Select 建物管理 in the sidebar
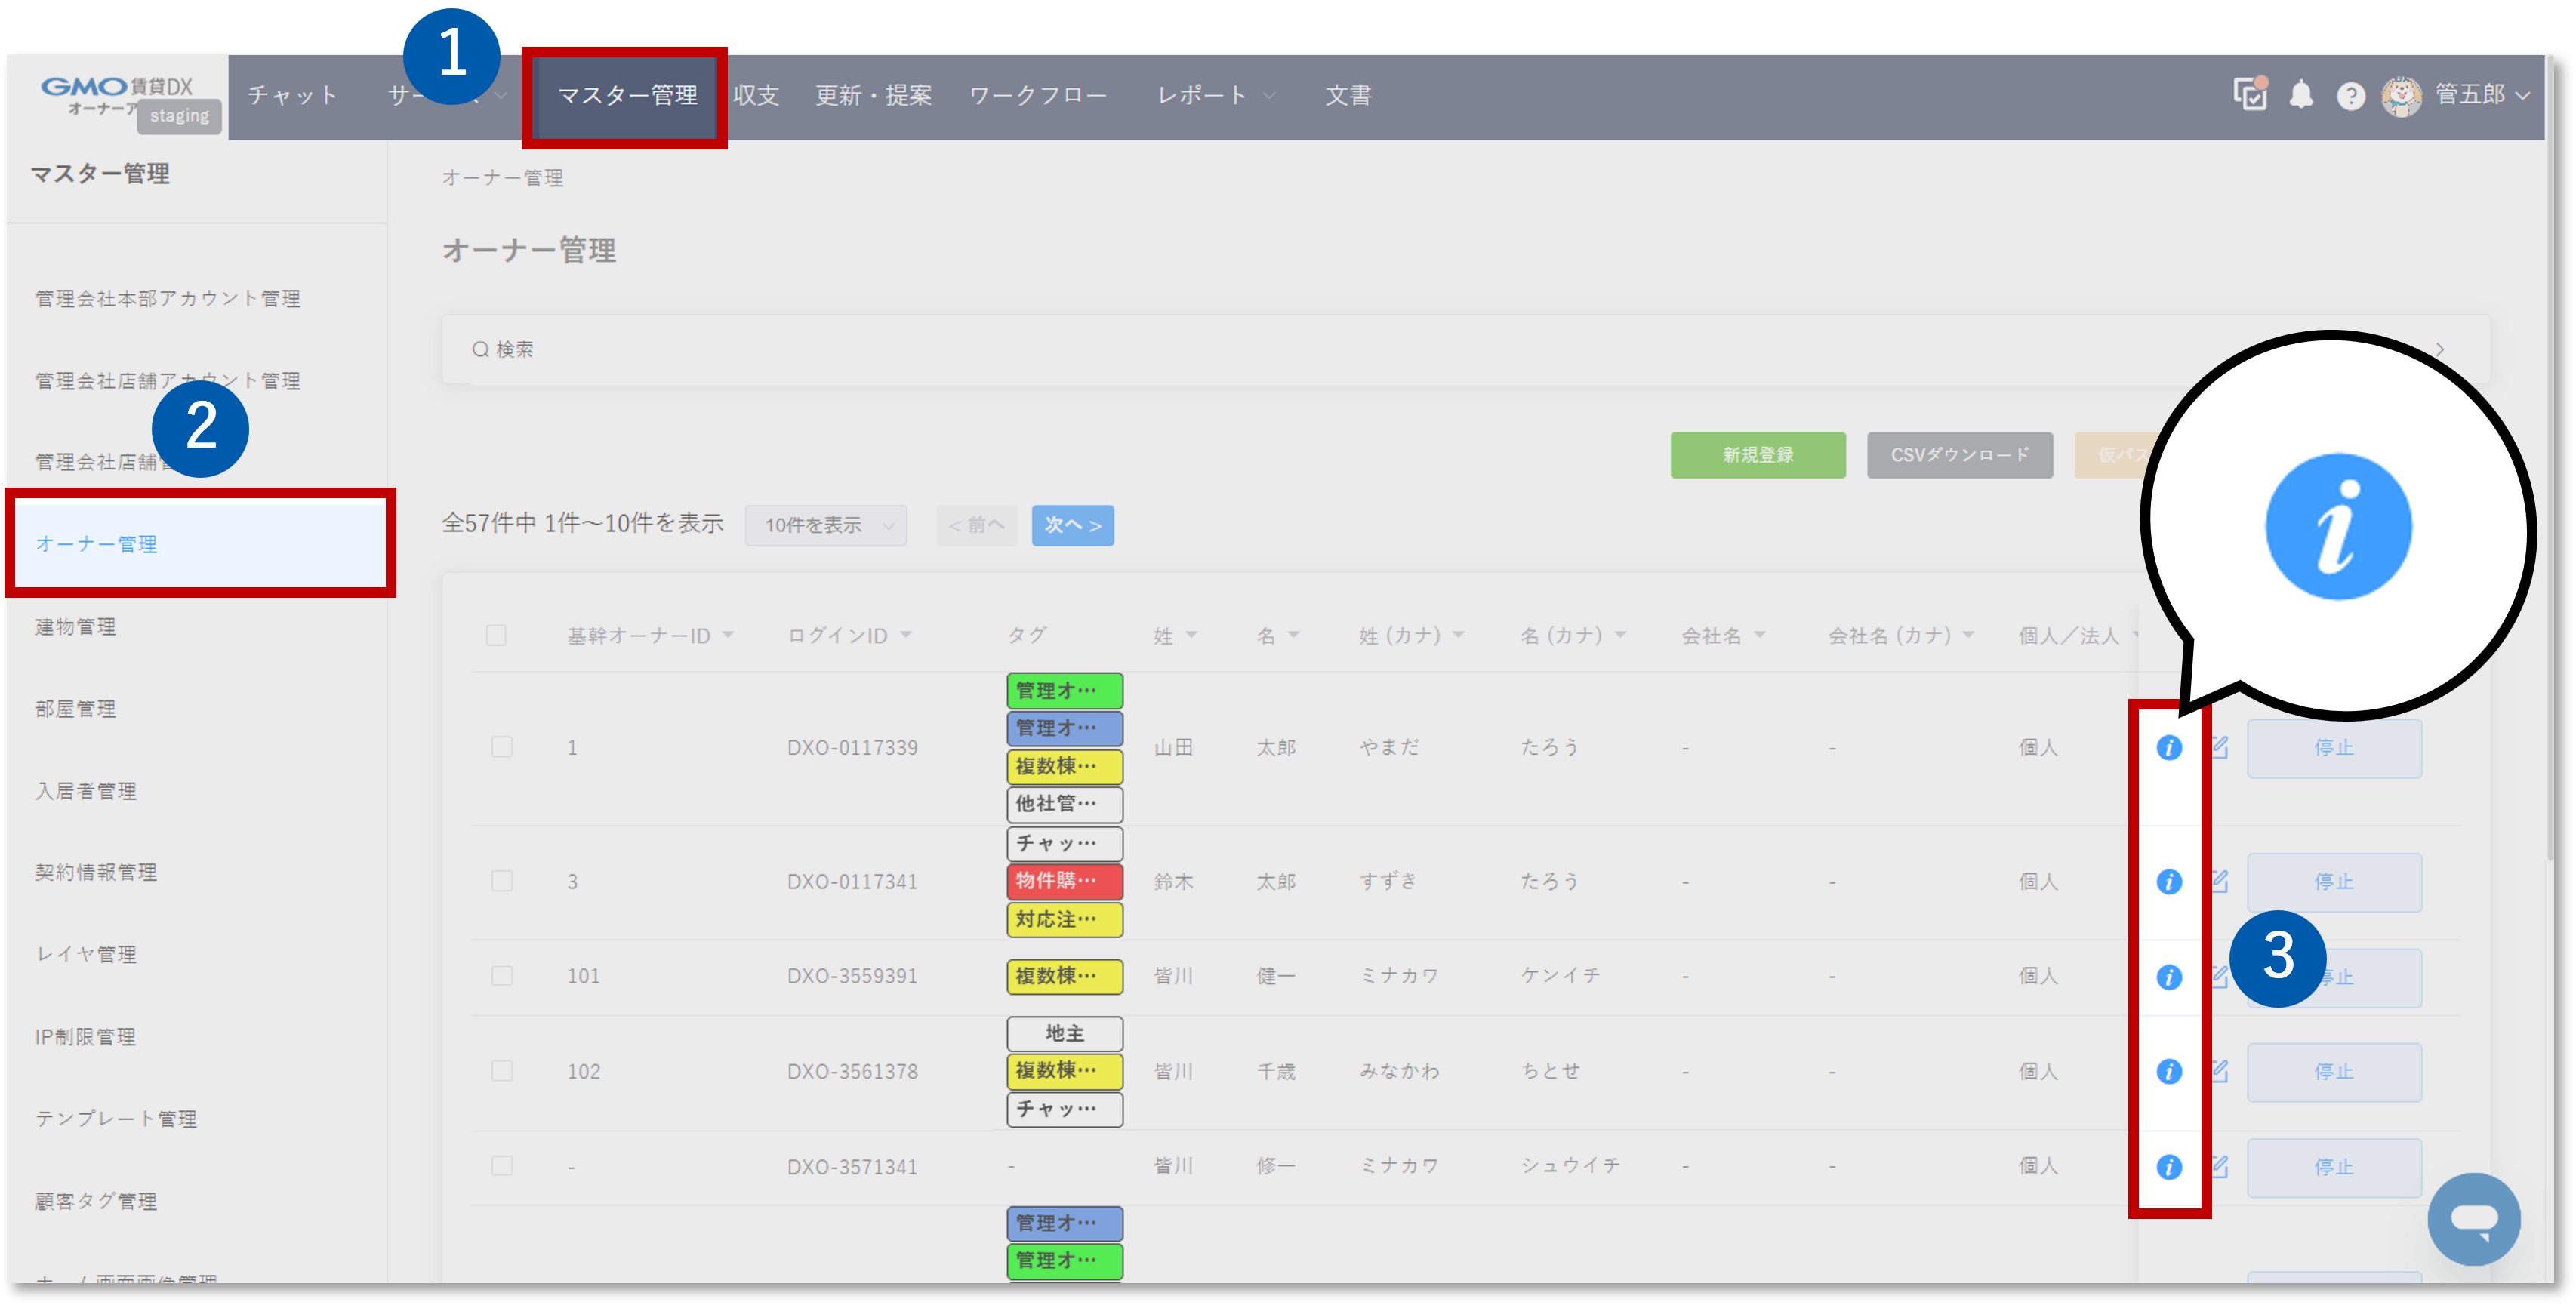The image size is (2576, 1305). pos(76,627)
